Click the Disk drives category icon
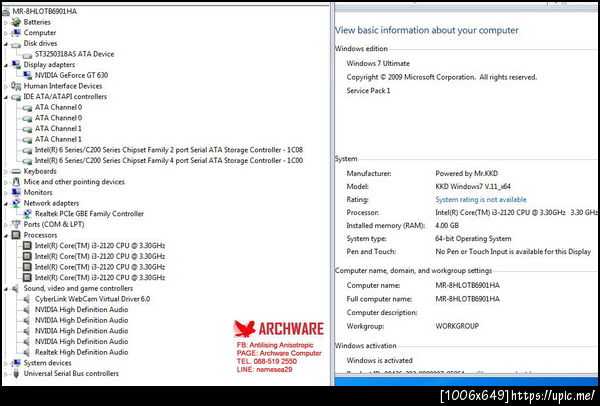600x406 pixels. (16, 44)
